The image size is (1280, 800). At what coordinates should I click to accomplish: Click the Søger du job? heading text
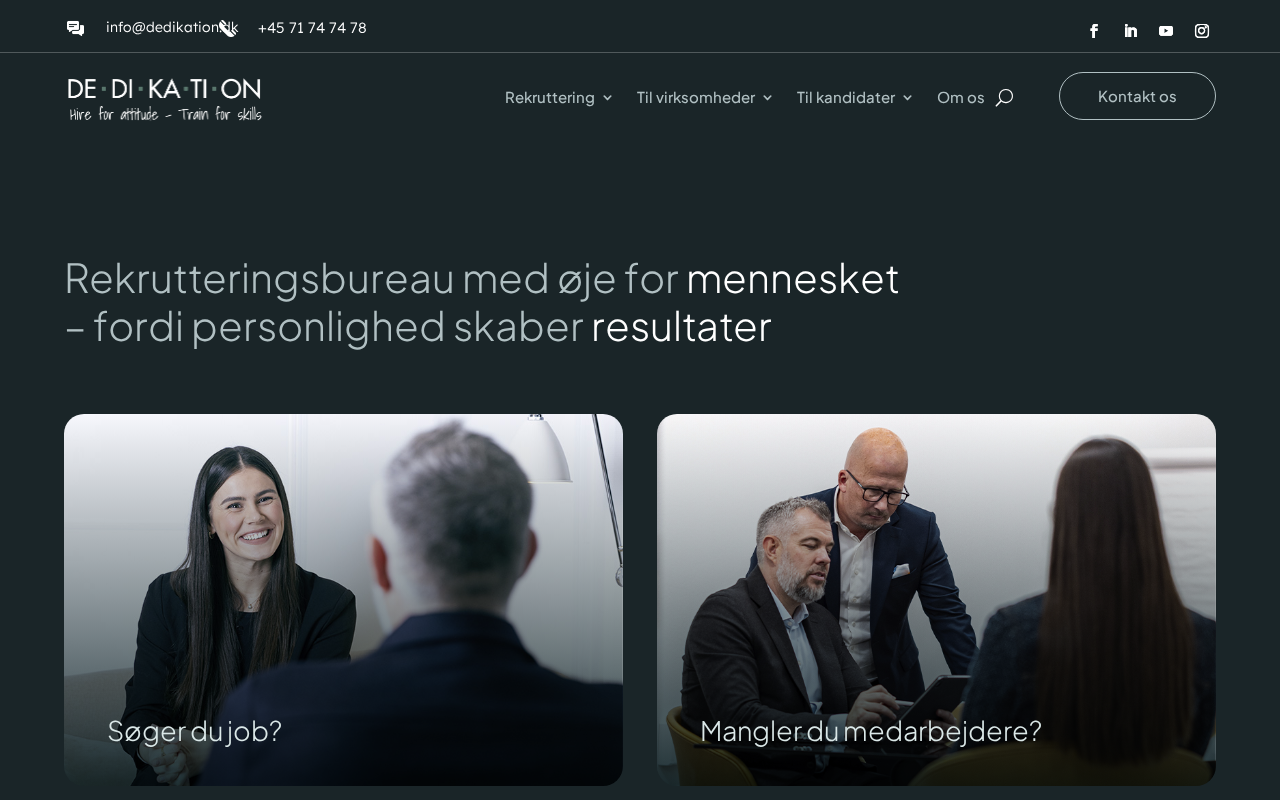pyautogui.click(x=195, y=731)
